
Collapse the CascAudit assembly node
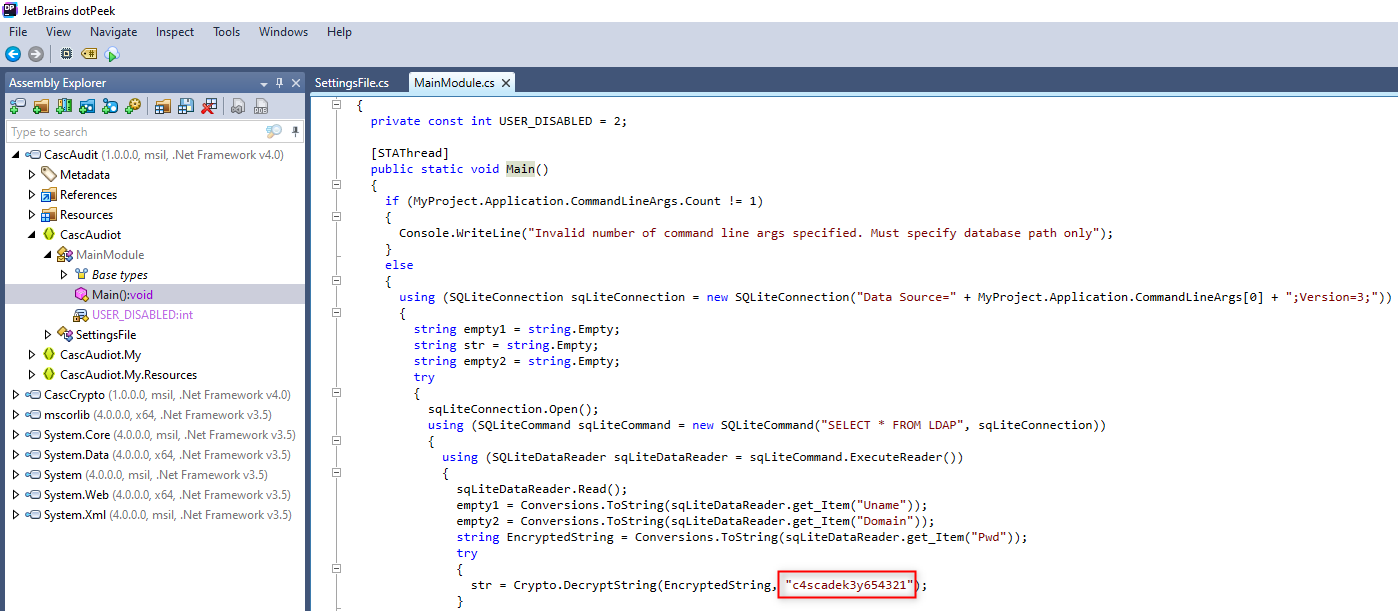coord(16,155)
